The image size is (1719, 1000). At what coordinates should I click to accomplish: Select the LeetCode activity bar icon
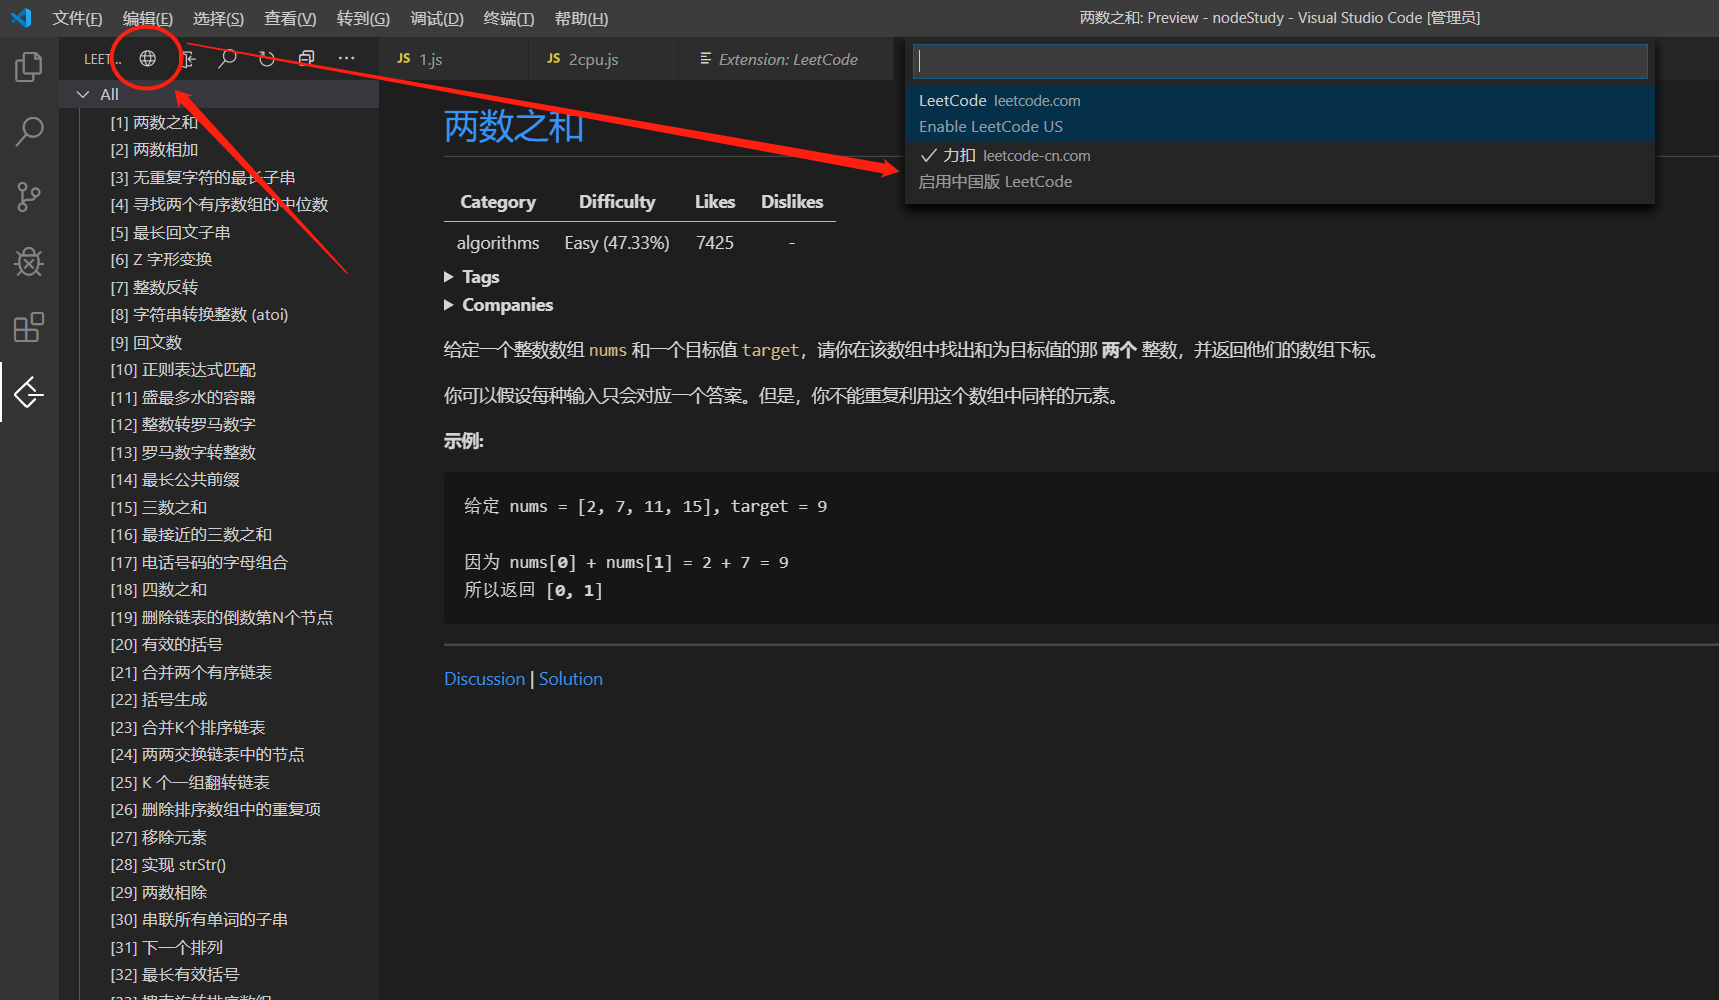(29, 392)
